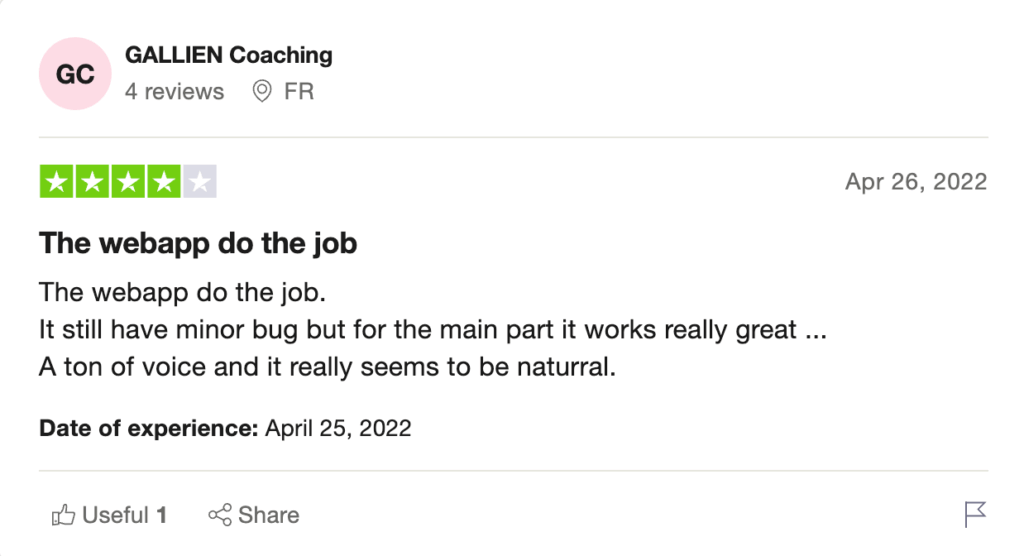Open the review titled 'The webapp do the job'
This screenshot has height=556, width=1024.
click(x=198, y=242)
